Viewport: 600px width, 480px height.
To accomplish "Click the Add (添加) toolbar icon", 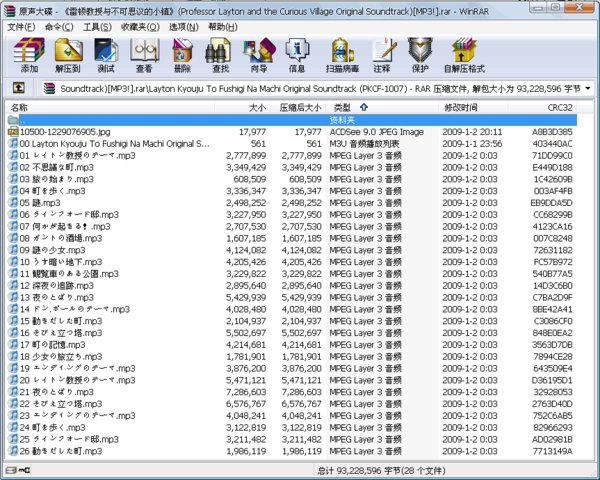I will click(x=29, y=55).
